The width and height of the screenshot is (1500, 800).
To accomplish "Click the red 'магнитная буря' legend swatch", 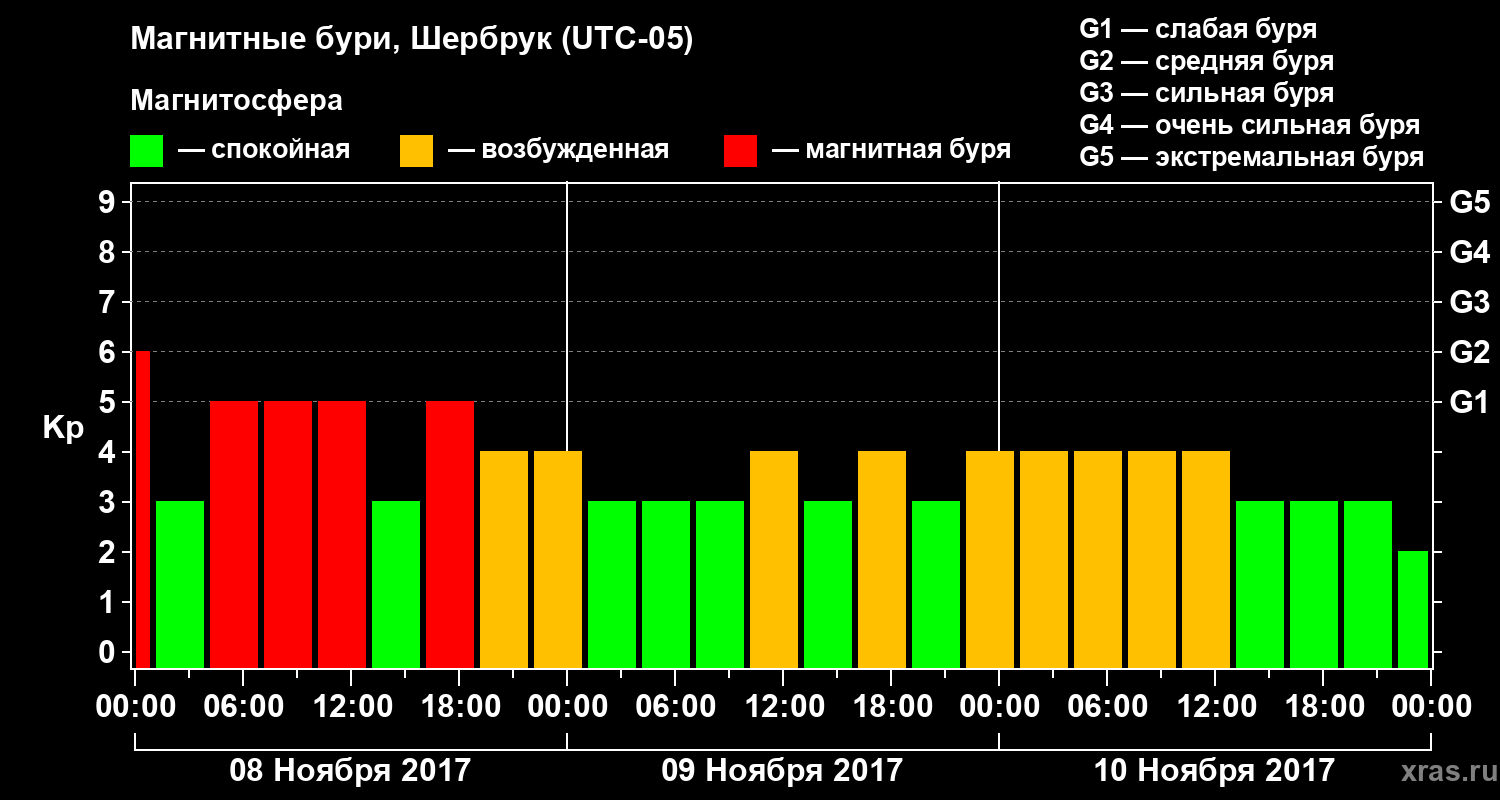I will coord(740,151).
